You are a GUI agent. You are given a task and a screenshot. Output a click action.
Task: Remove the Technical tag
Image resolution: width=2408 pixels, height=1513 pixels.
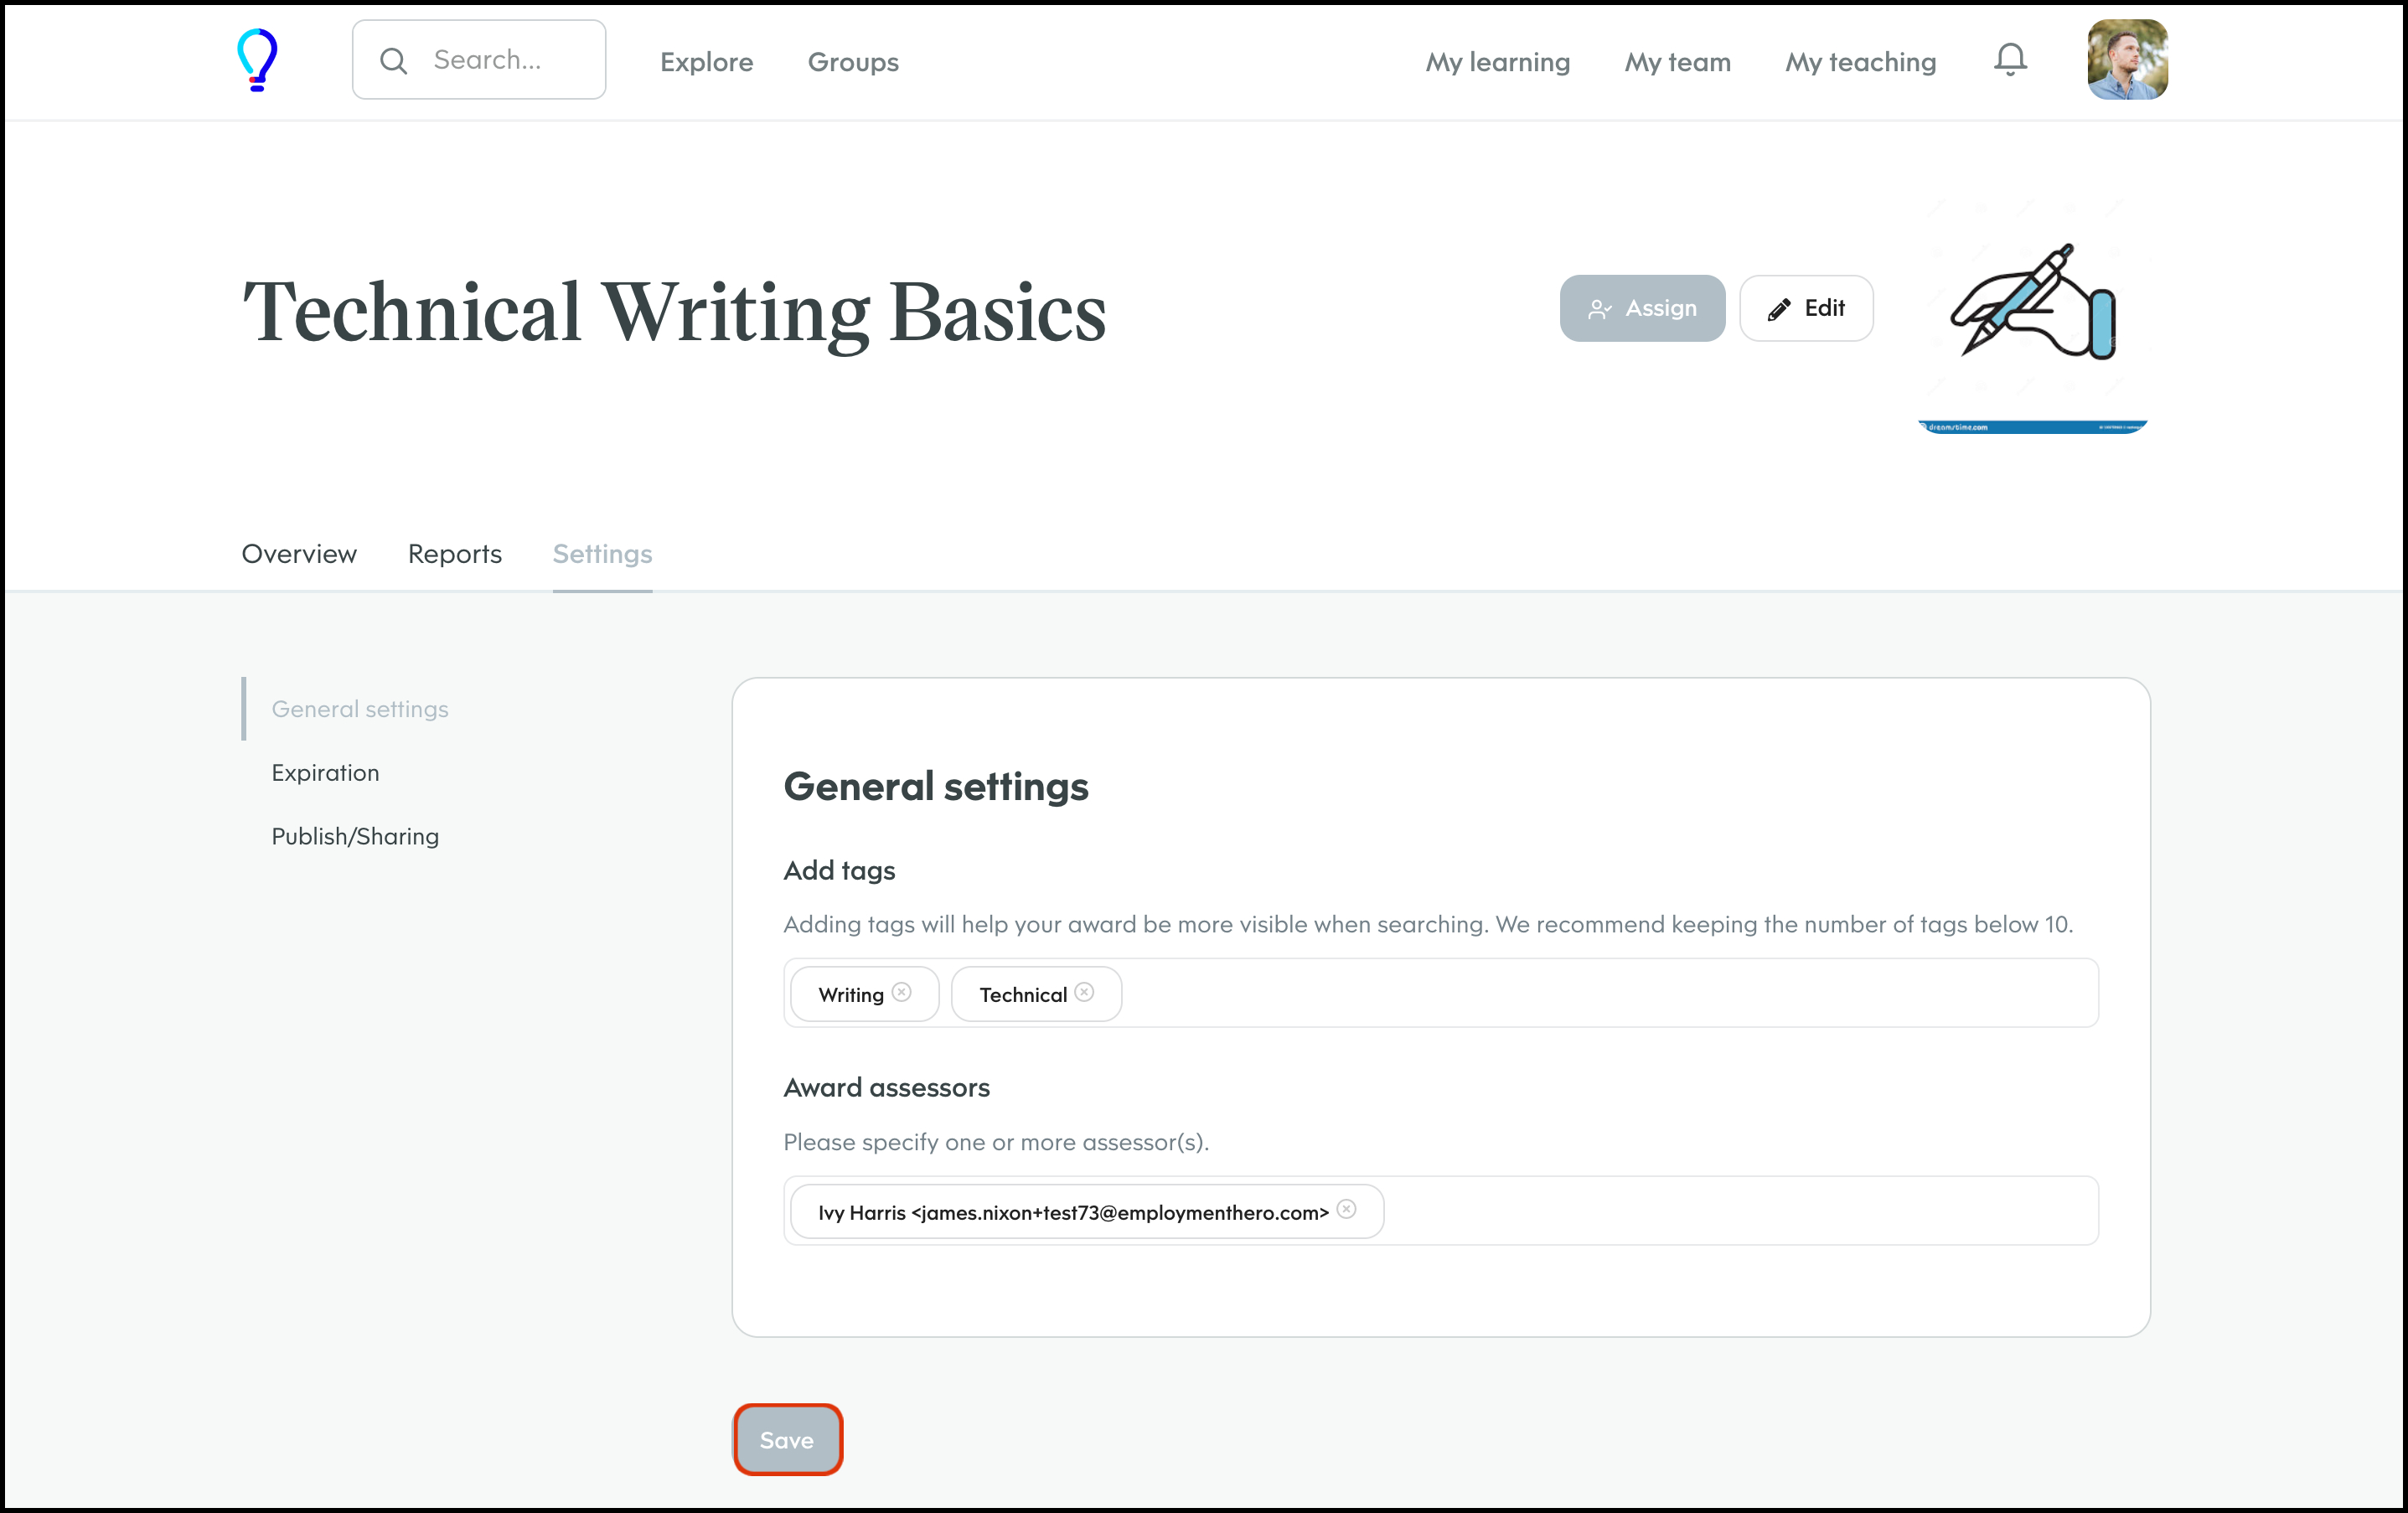coord(1084,992)
